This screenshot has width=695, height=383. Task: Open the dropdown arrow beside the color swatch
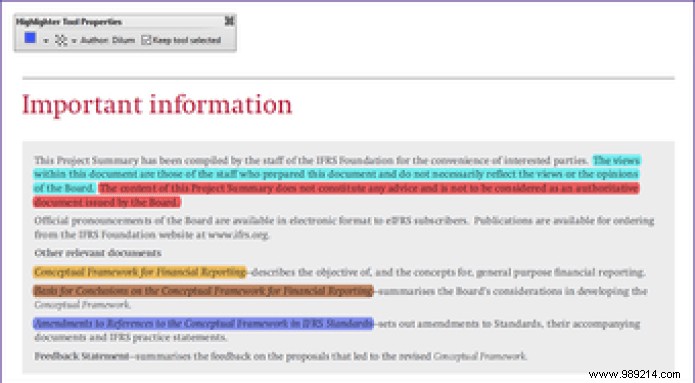46,41
